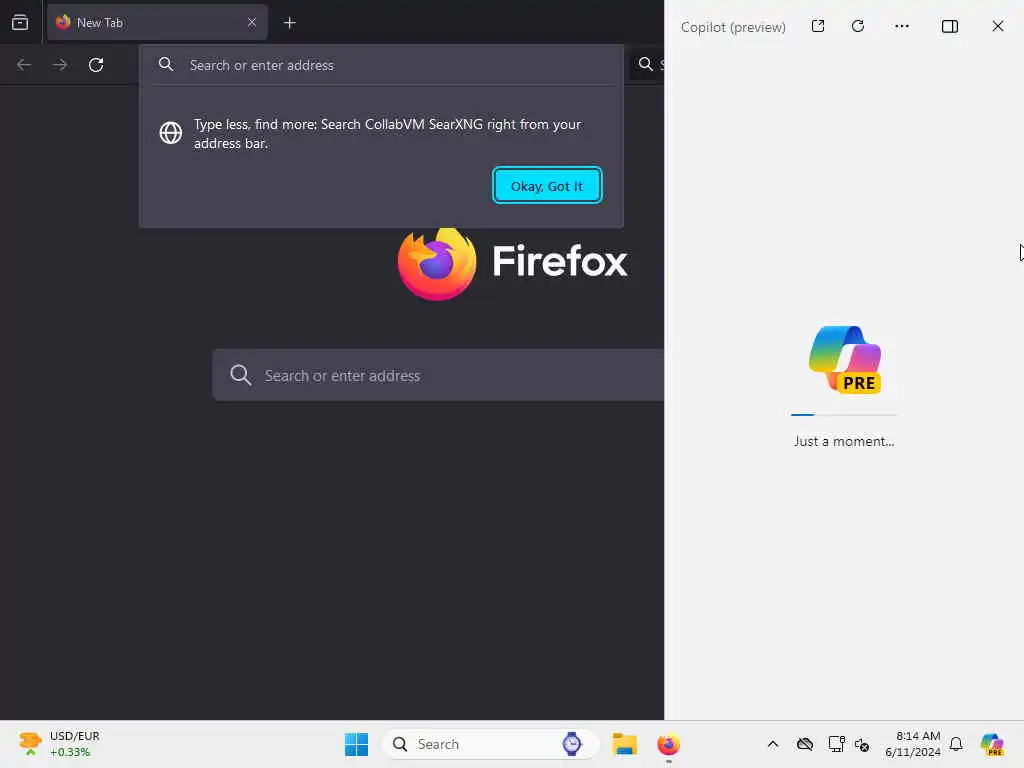Open USD/EUR widget on taskbar
This screenshot has width=1024, height=768.
click(x=60, y=744)
